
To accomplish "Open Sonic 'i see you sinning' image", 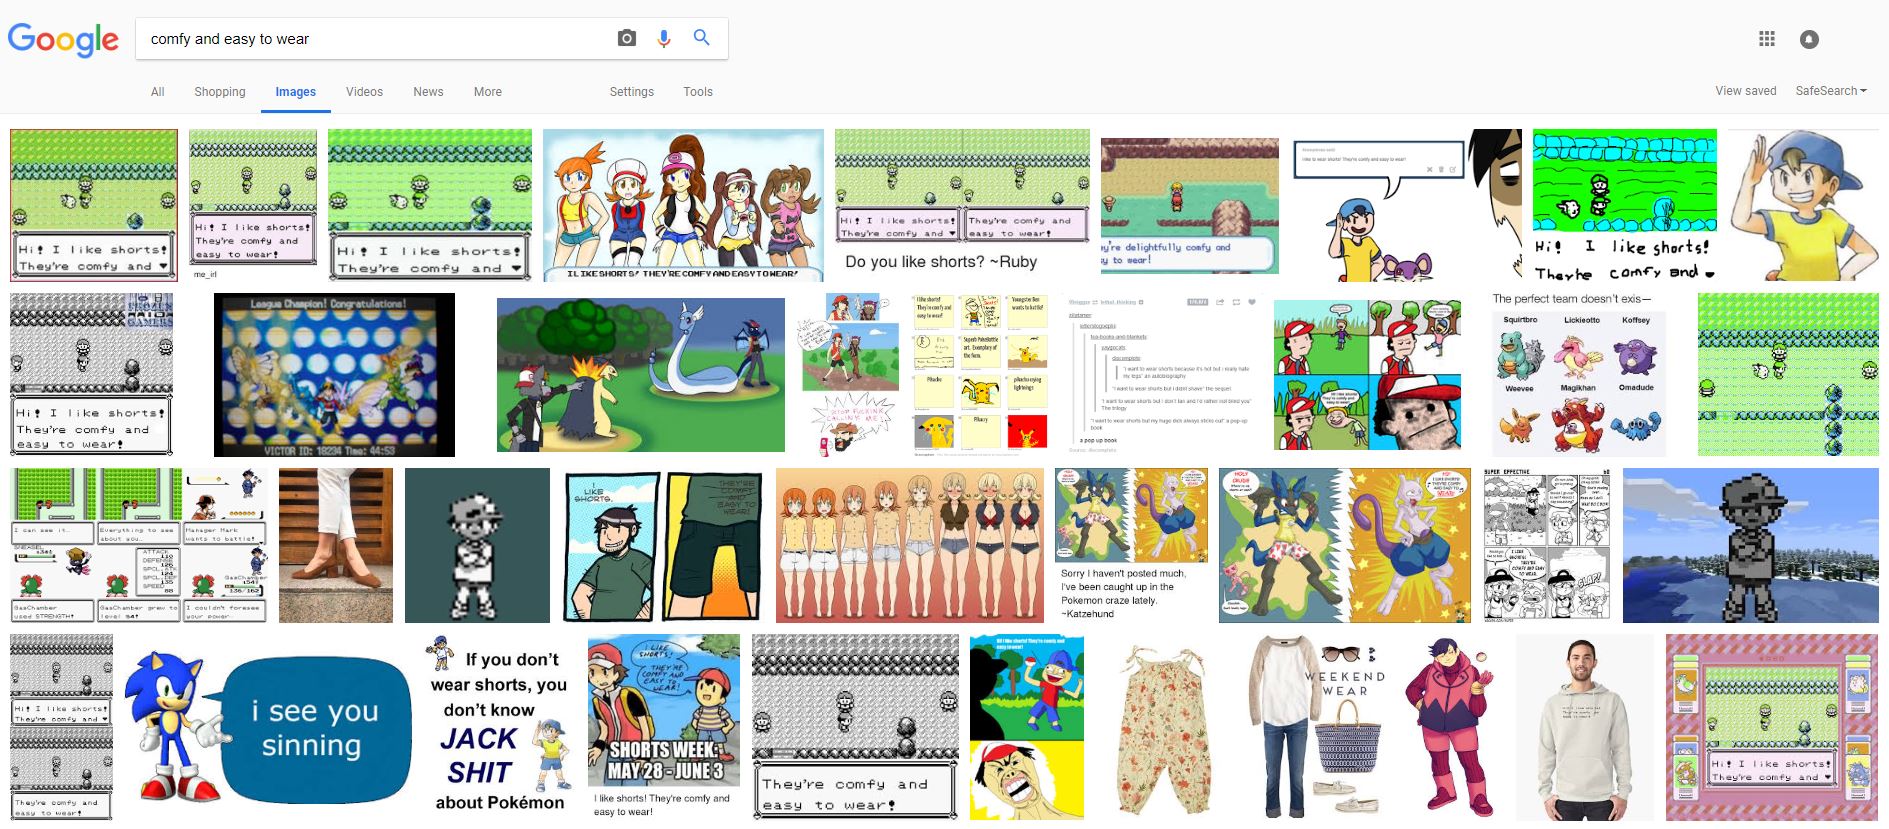I will pyautogui.click(x=268, y=727).
